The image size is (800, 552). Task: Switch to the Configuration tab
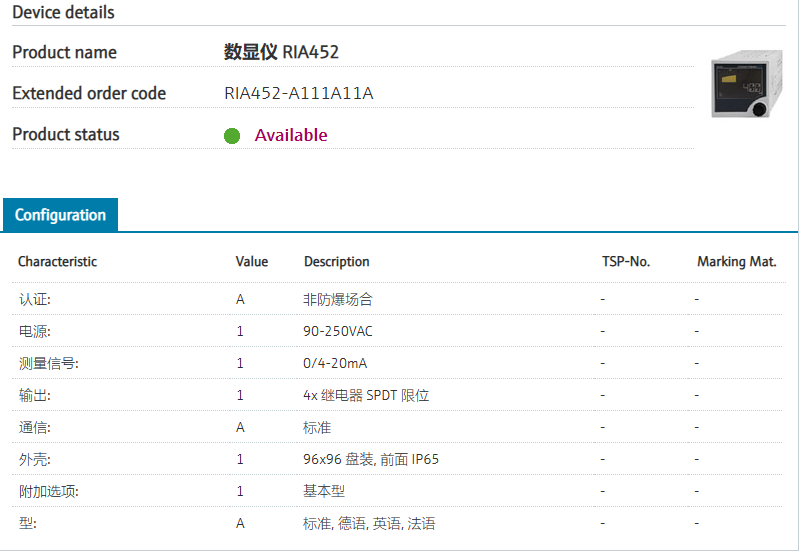60,215
